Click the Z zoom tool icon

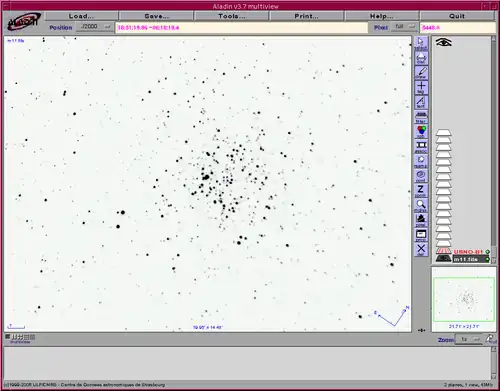[421, 190]
